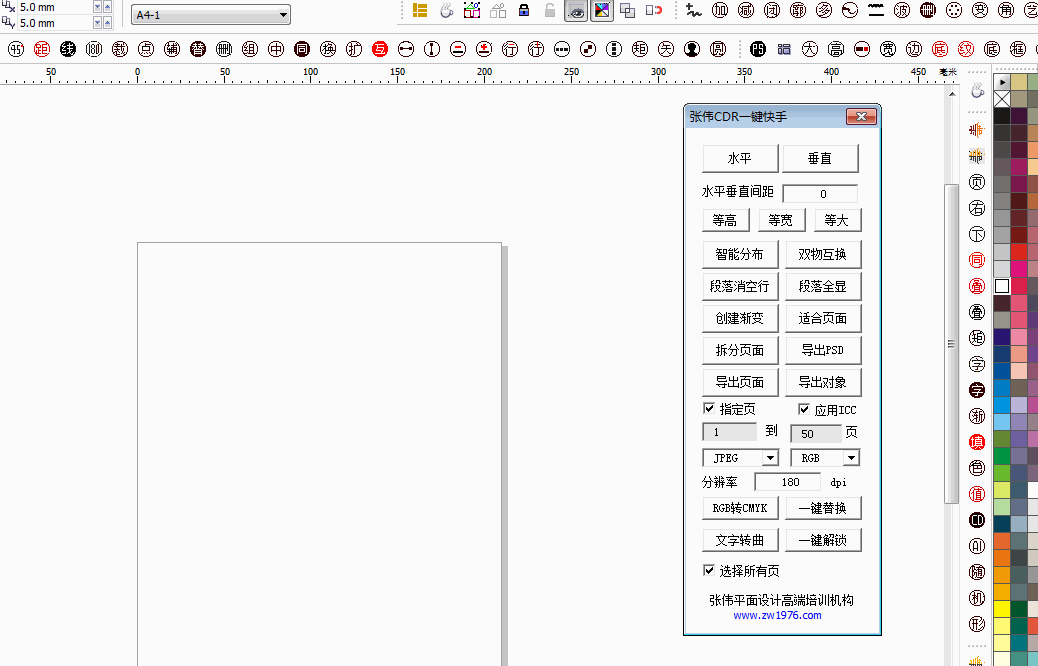Click the red '距' circle icon

[42, 49]
